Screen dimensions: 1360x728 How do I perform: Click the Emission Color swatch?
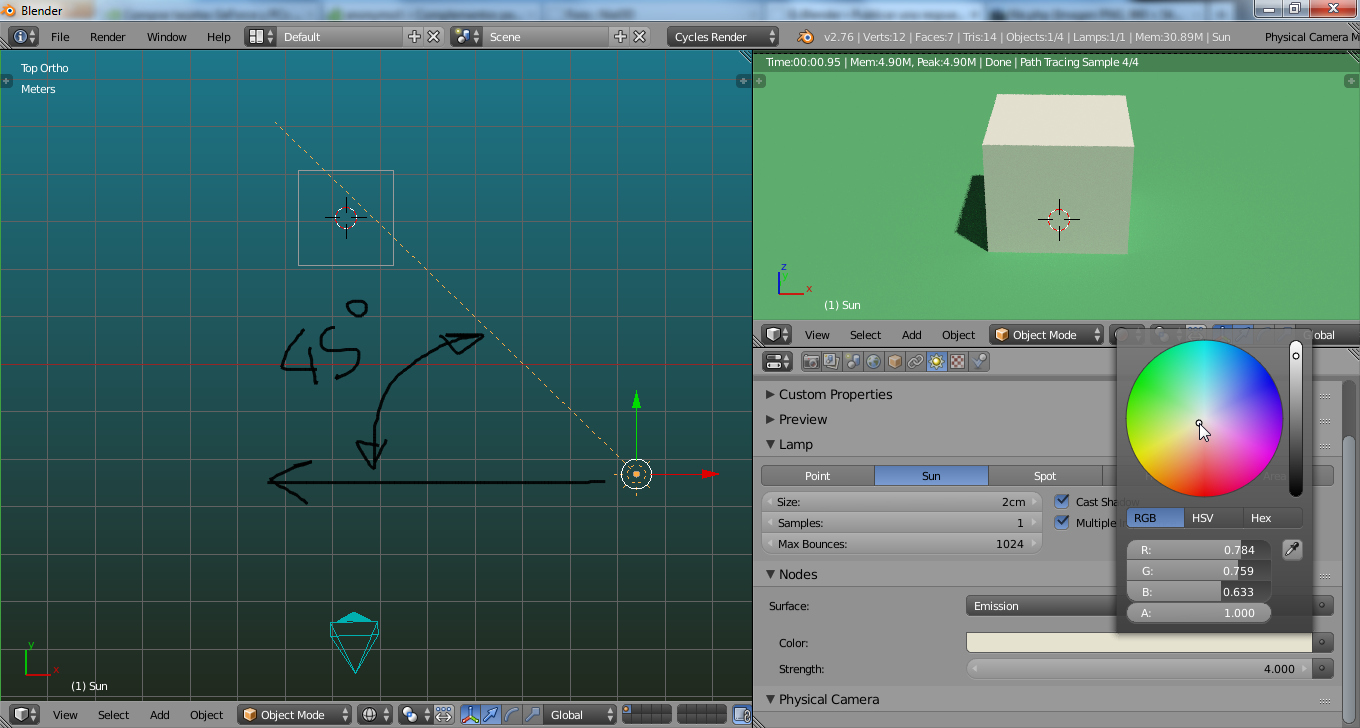tap(1040, 643)
